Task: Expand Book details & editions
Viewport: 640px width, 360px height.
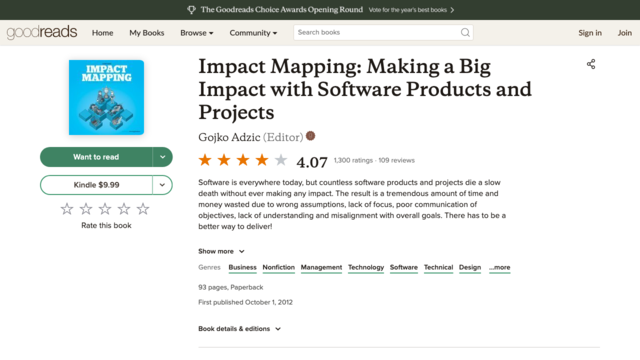Action: [240, 329]
